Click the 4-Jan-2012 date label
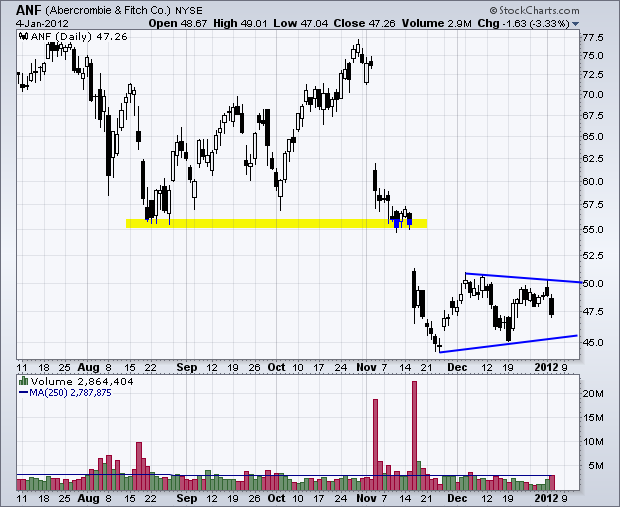 [42, 24]
